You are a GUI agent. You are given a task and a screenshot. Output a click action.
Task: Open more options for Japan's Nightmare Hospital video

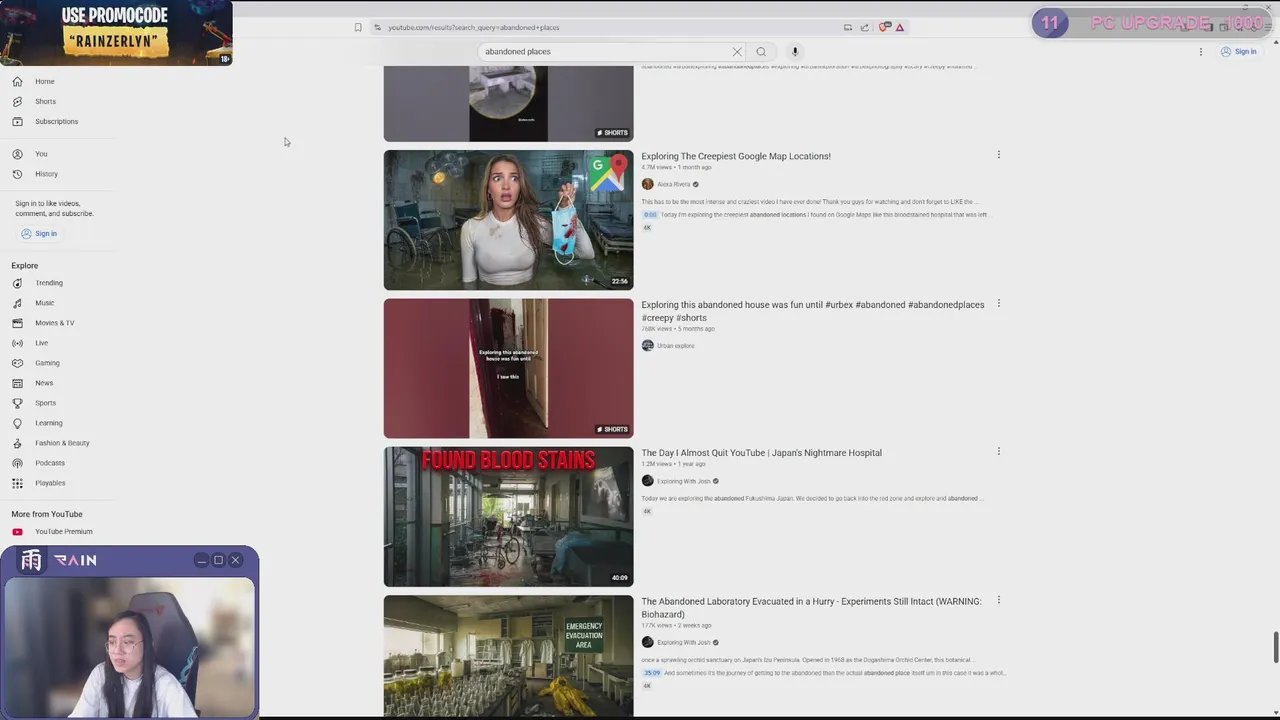(x=998, y=451)
